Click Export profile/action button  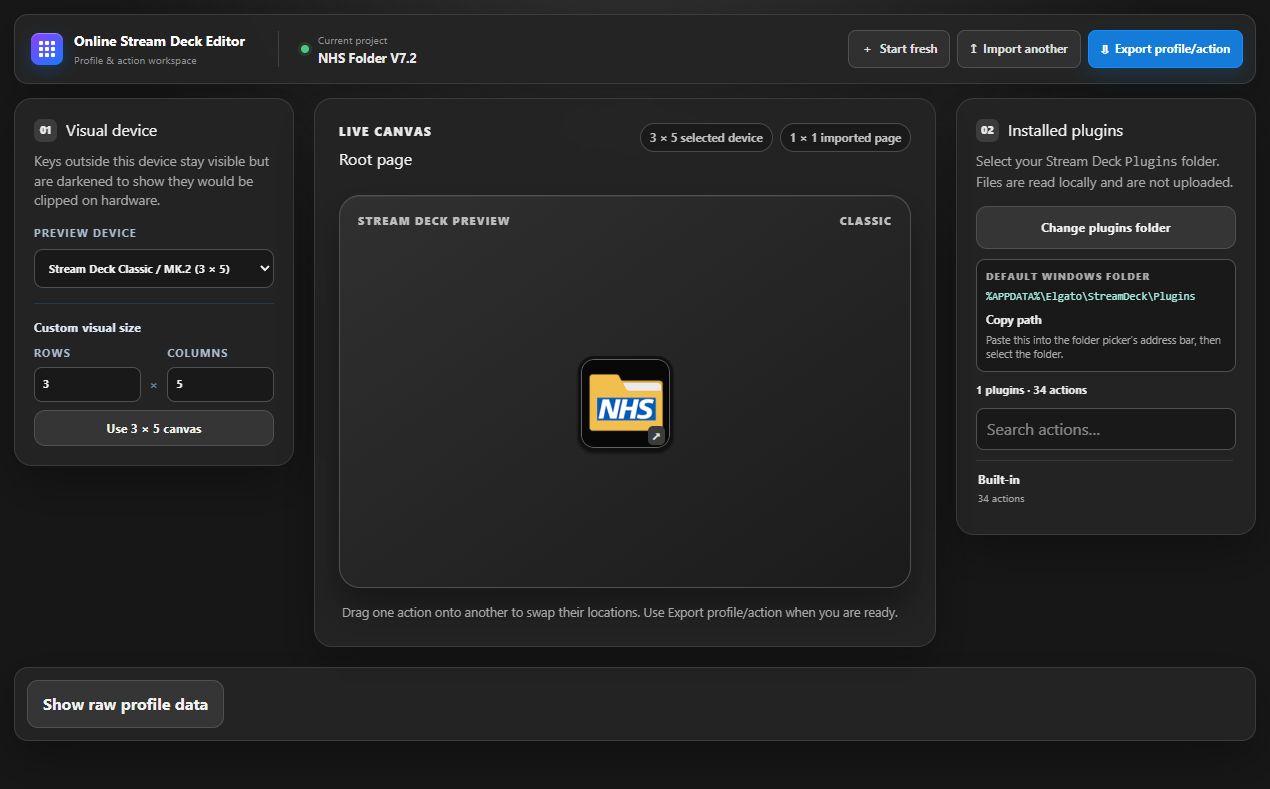click(1165, 49)
